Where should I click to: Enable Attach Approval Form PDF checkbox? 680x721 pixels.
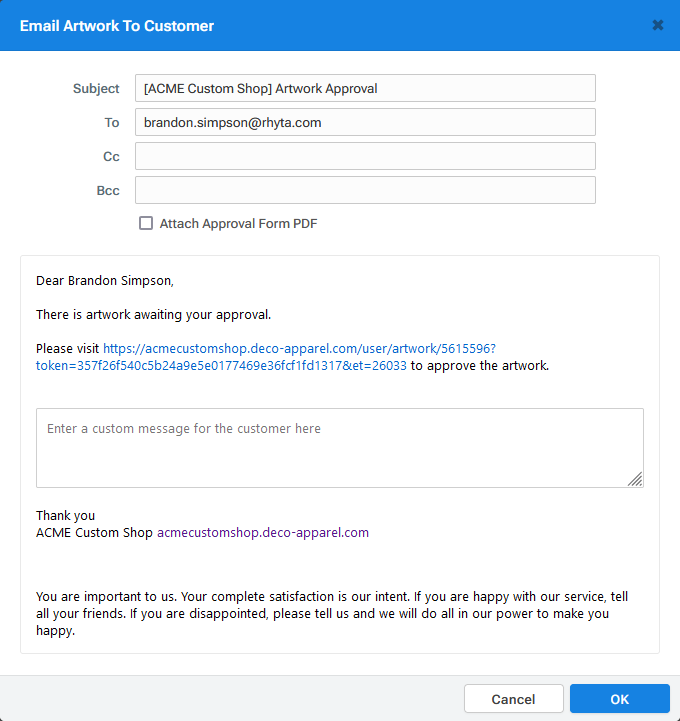[x=146, y=223]
